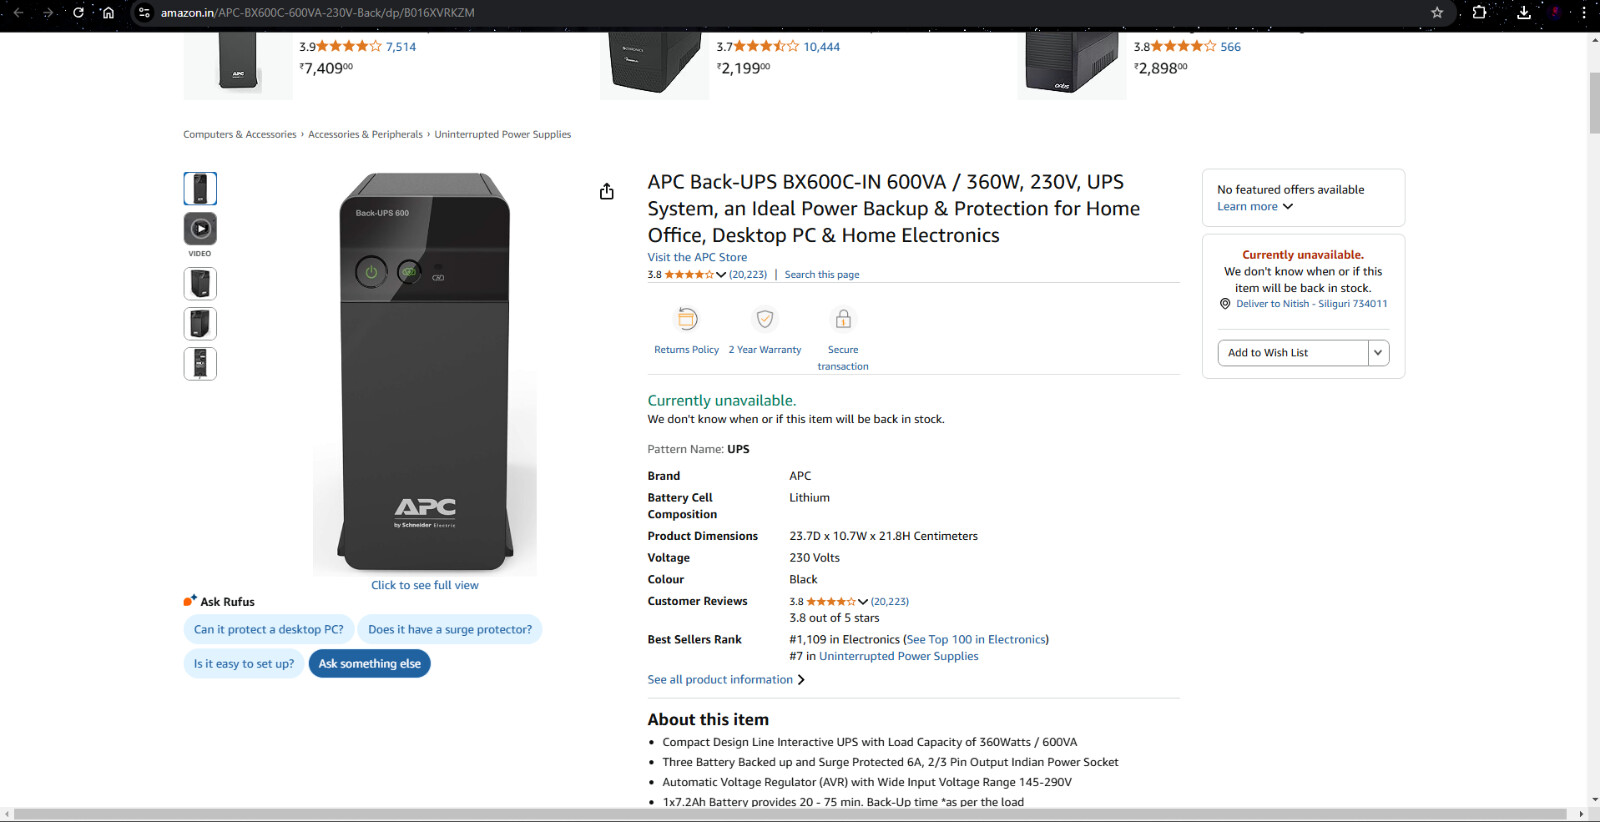Expand the rating dropdown beside 3.8 stars near title
Viewport: 1600px width, 822px height.
click(x=721, y=275)
